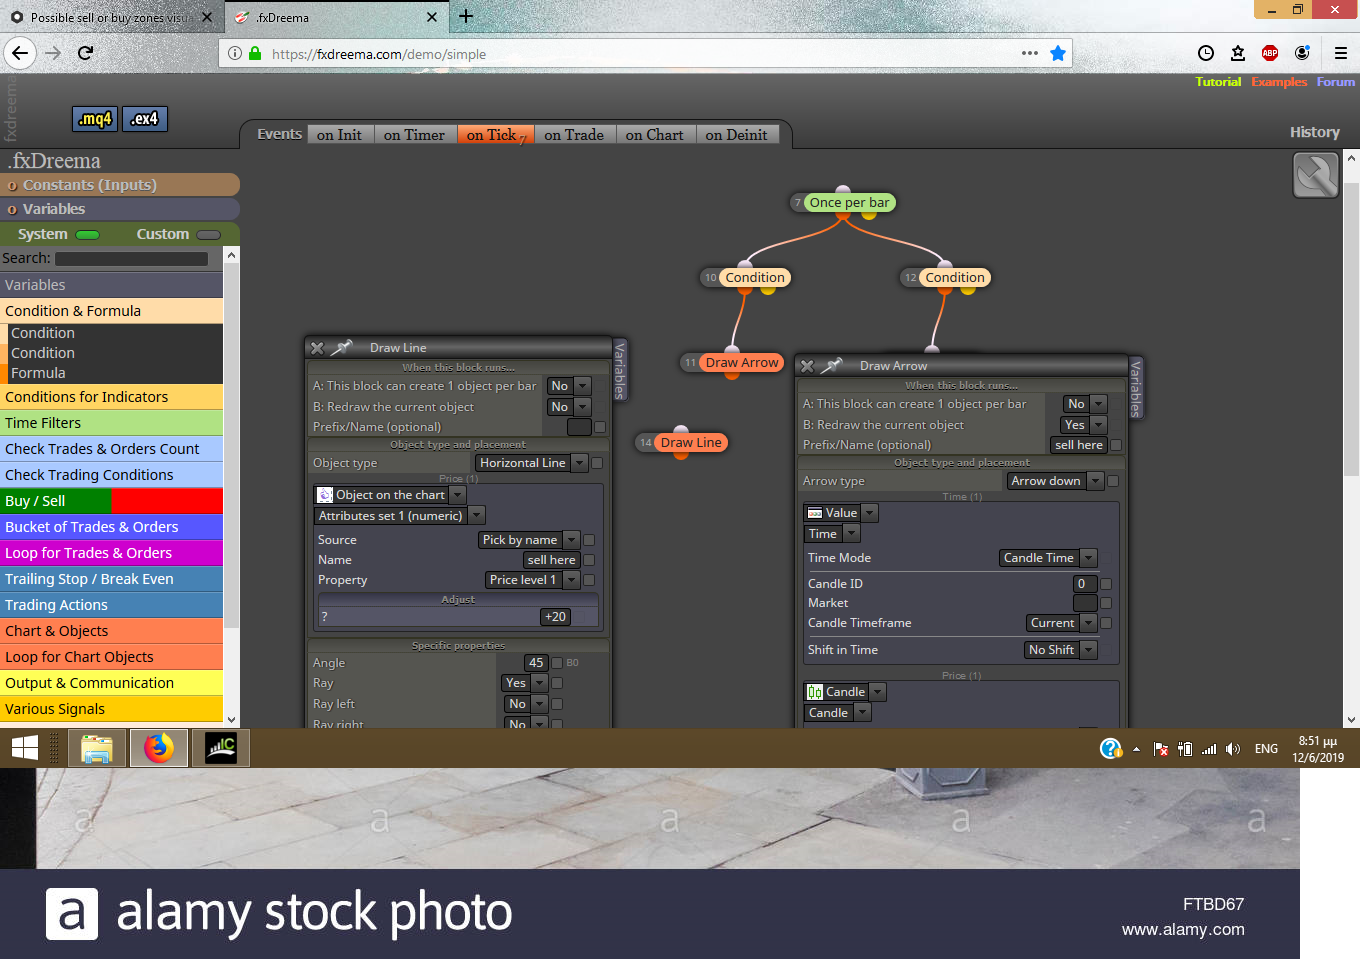Viewport: 1360px width, 959px height.
Task: Open File Explorer from the taskbar
Action: [97, 748]
